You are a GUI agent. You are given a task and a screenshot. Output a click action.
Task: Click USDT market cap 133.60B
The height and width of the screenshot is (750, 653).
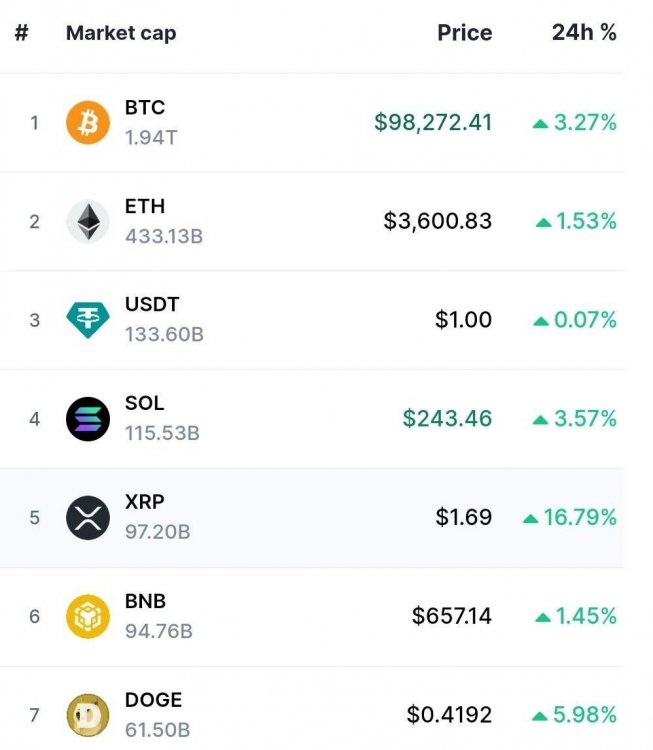point(164,335)
